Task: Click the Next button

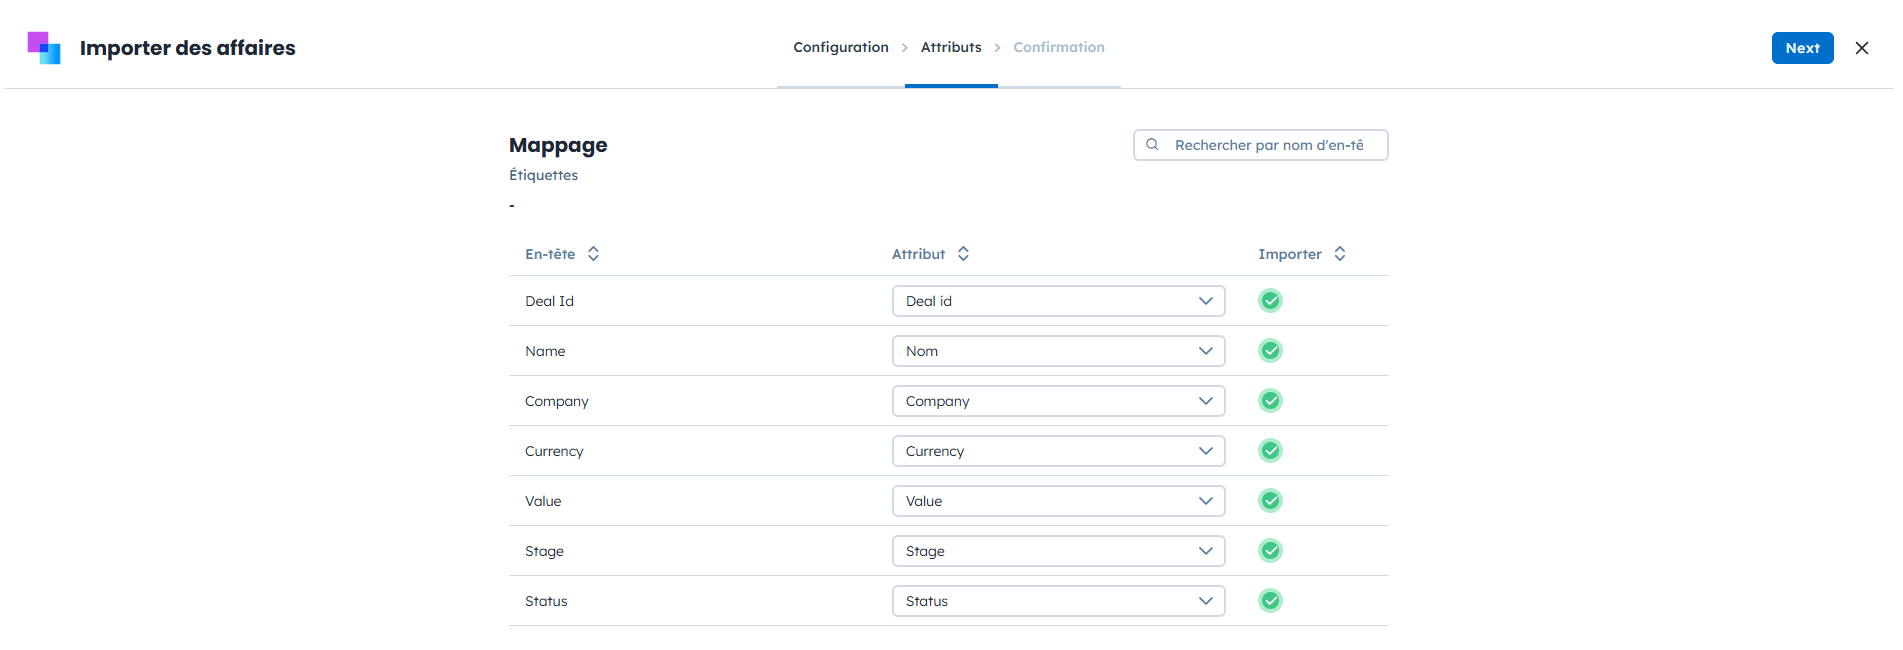Action: click(1802, 48)
